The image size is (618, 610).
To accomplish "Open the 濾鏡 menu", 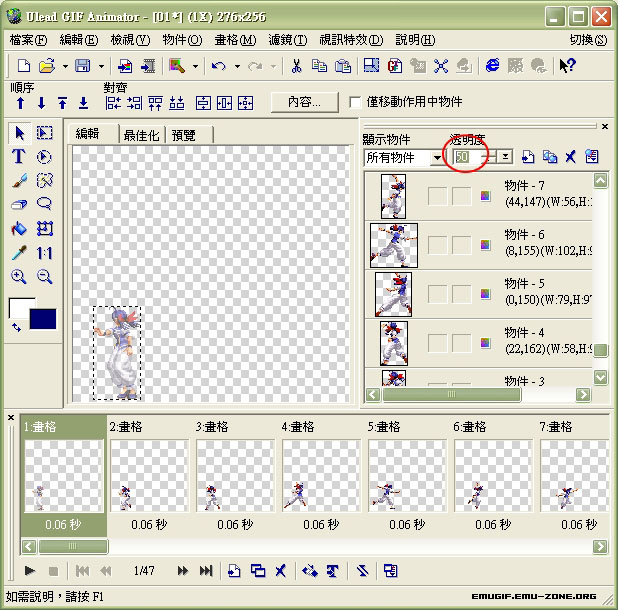I will [287, 40].
